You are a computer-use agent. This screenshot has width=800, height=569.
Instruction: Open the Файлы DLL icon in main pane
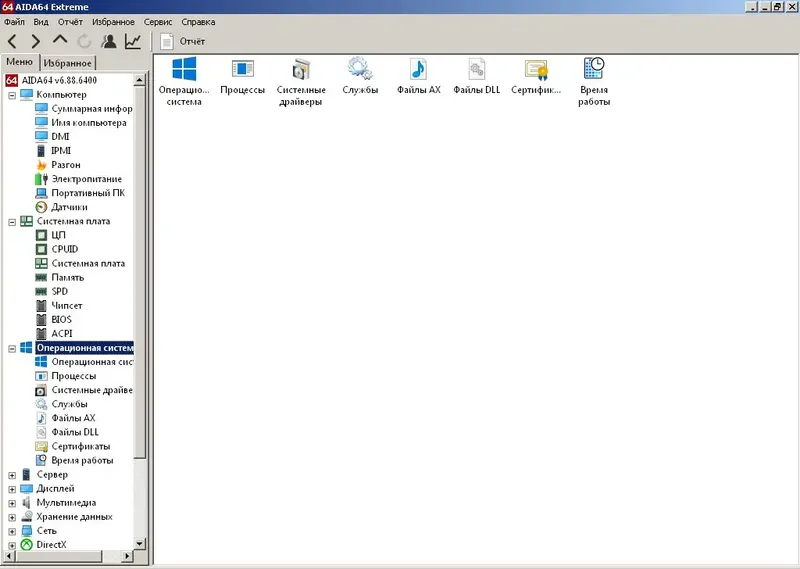click(477, 76)
